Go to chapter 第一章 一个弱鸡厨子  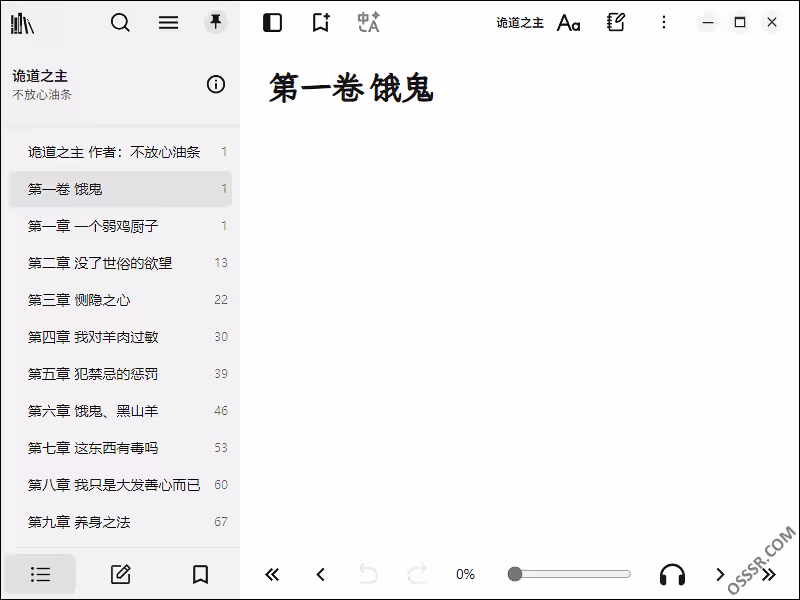point(120,226)
